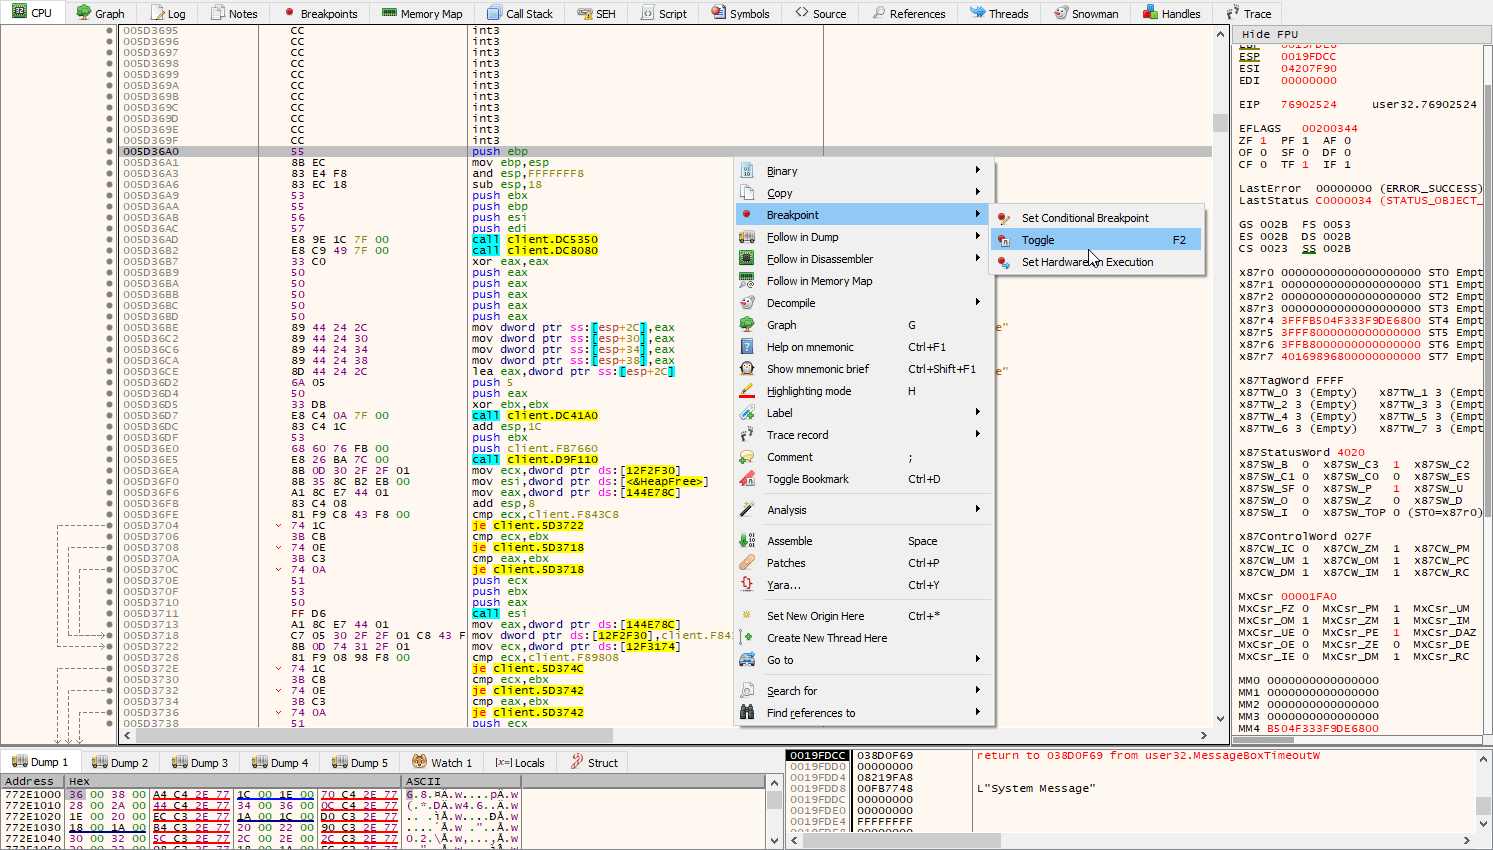Switch to the Memory Map tab
This screenshot has height=850, width=1493.
pyautogui.click(x=422, y=13)
